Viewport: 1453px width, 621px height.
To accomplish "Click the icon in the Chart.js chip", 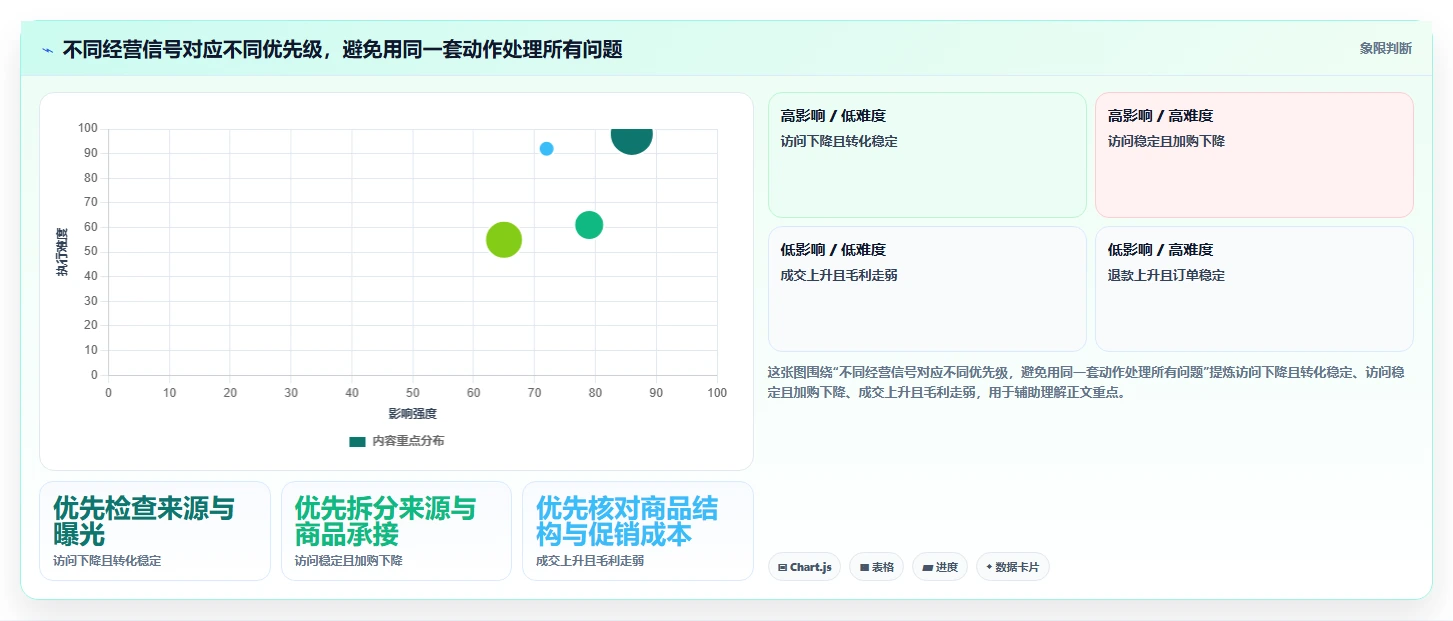I will [782, 567].
